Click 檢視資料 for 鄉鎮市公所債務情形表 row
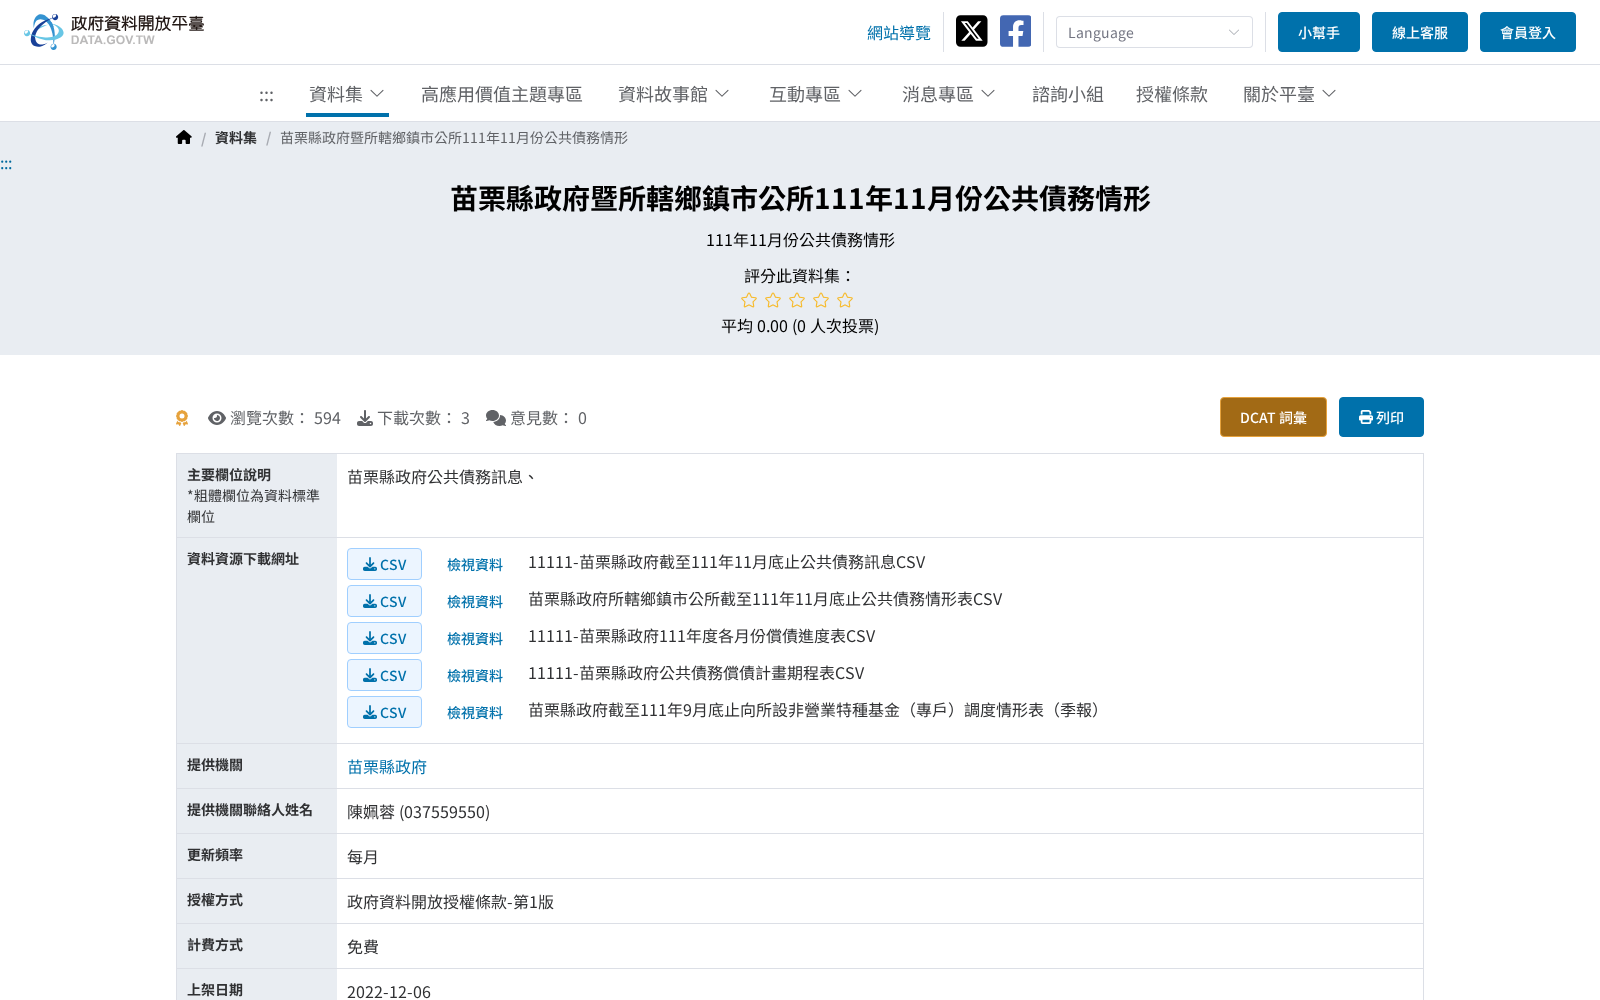 click(x=475, y=602)
